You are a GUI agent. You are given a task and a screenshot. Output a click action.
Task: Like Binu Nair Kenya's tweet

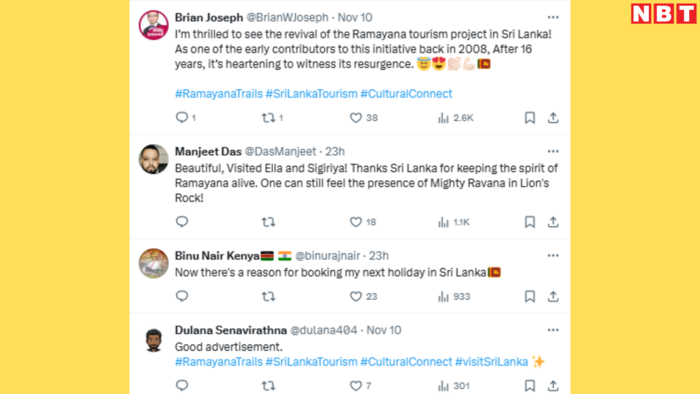[355, 296]
